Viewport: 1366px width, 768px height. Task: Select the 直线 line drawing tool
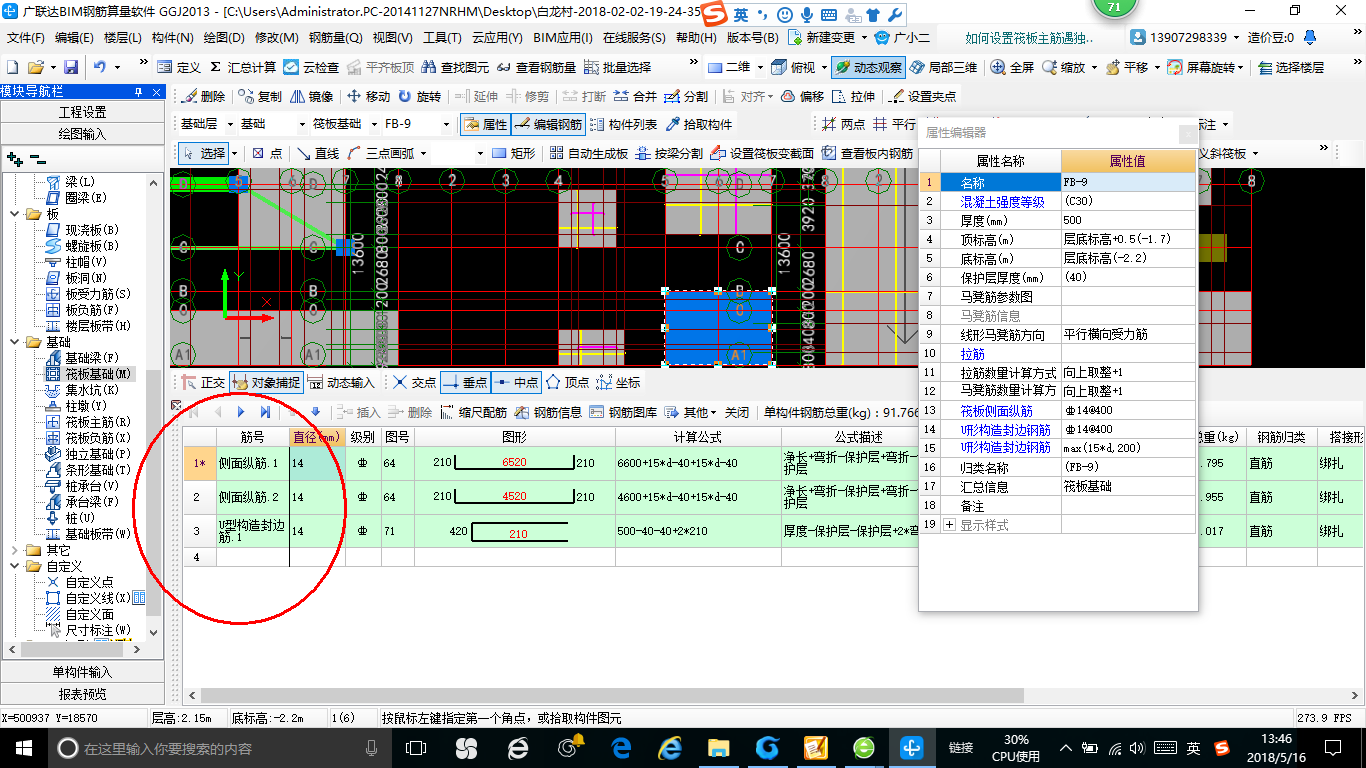pyautogui.click(x=317, y=153)
